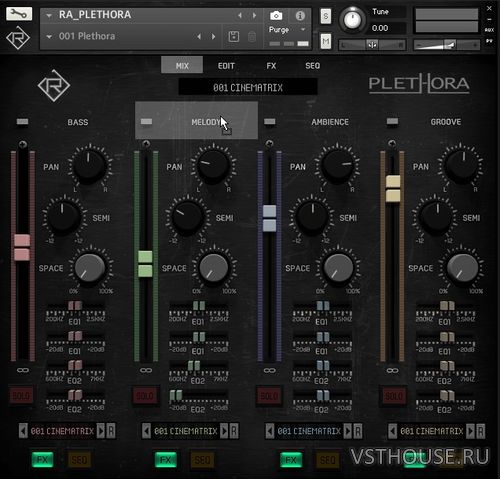Toggle the M mute button in header
The image size is (500, 479).
click(326, 41)
